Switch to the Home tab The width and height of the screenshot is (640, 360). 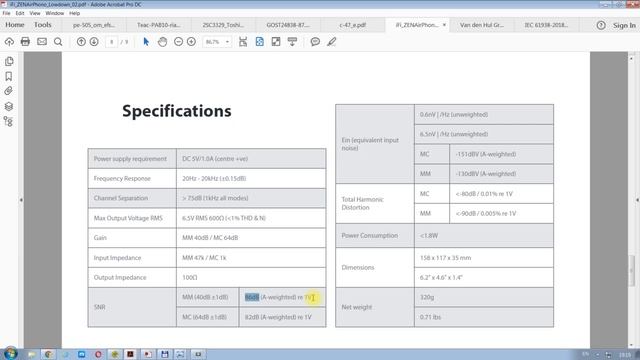click(x=15, y=25)
